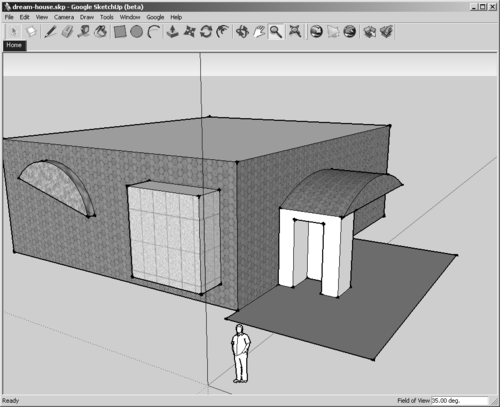Switch to the Orbit camera tool
Viewport: 500px width, 407px height.
pos(242,32)
